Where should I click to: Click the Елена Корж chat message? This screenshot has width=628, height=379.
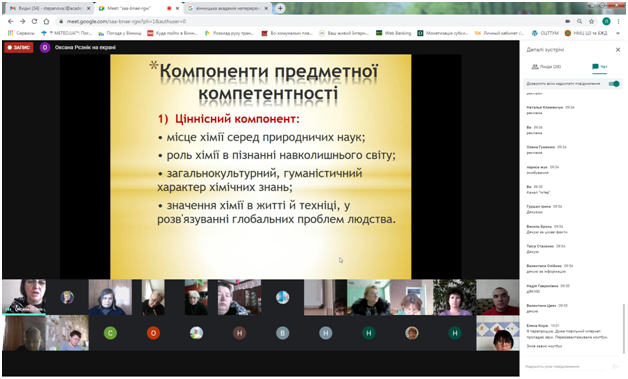567,336
